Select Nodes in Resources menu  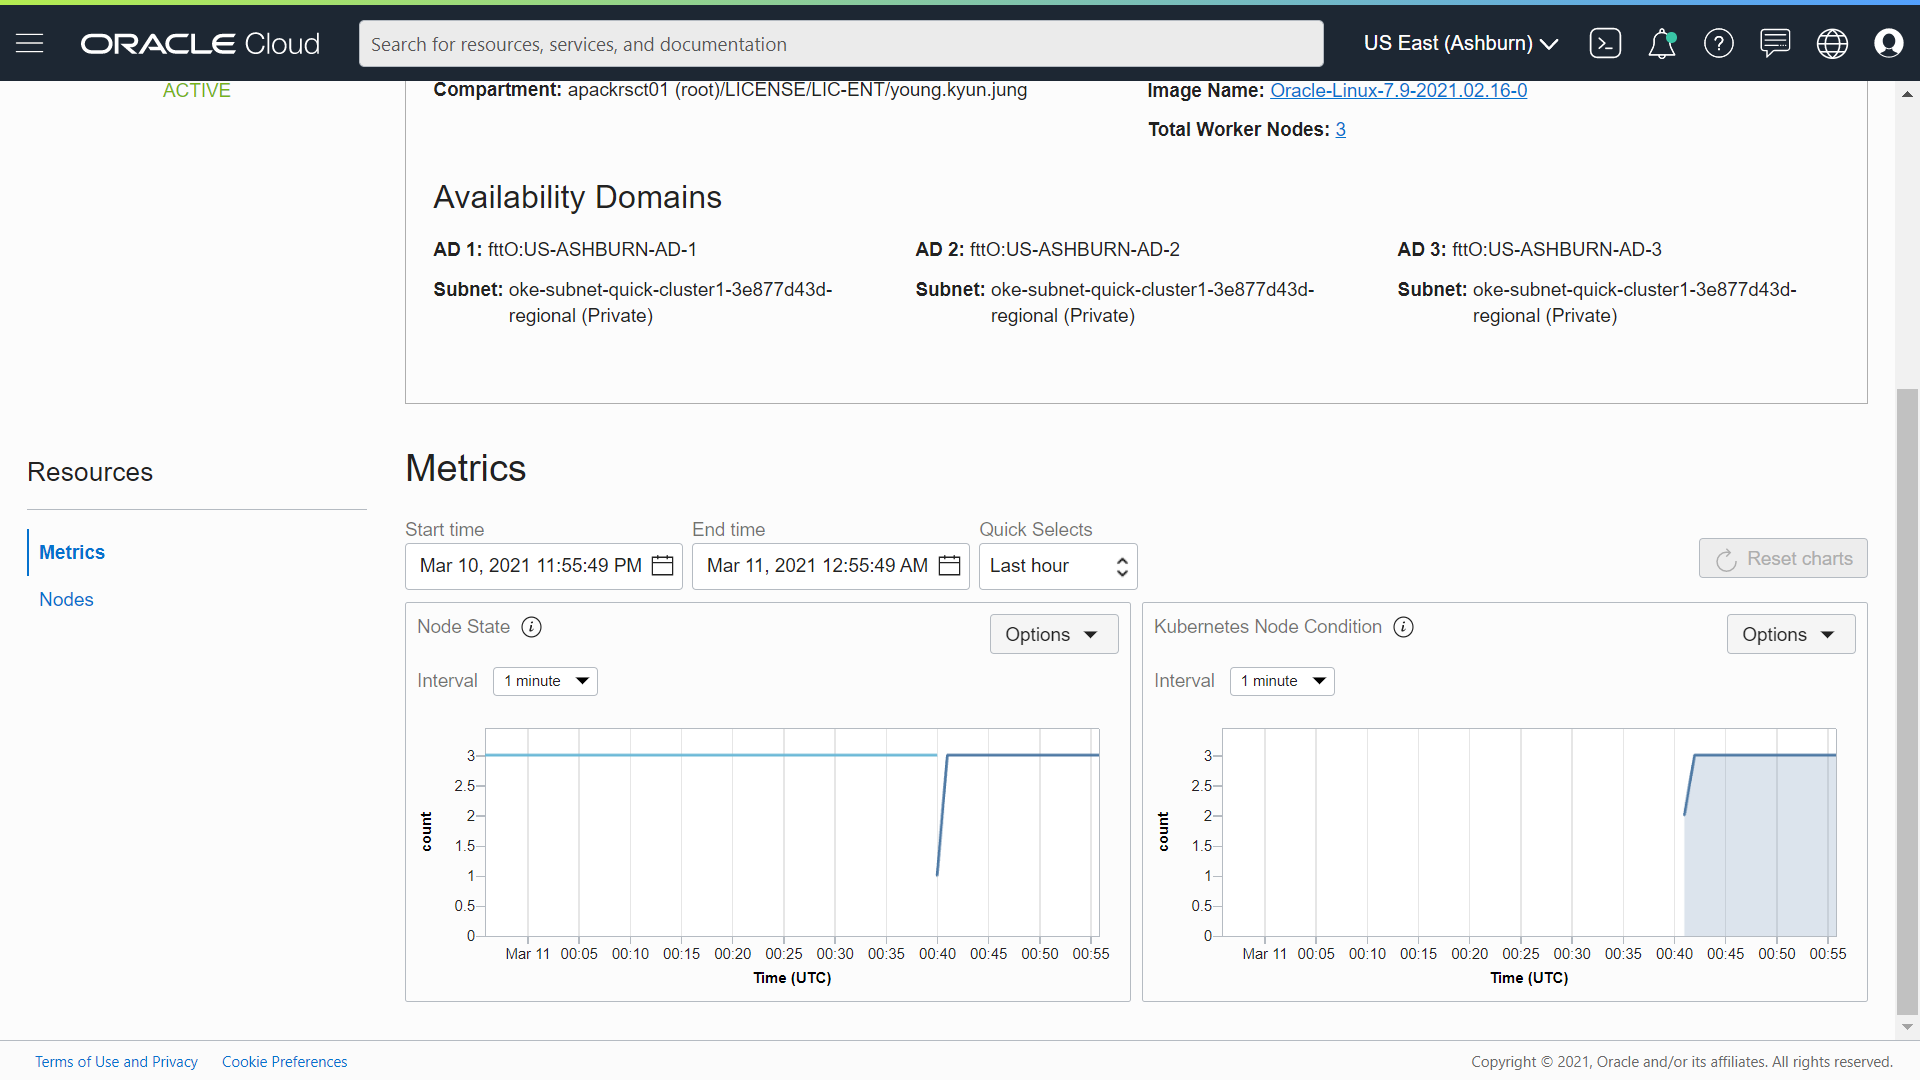click(66, 599)
